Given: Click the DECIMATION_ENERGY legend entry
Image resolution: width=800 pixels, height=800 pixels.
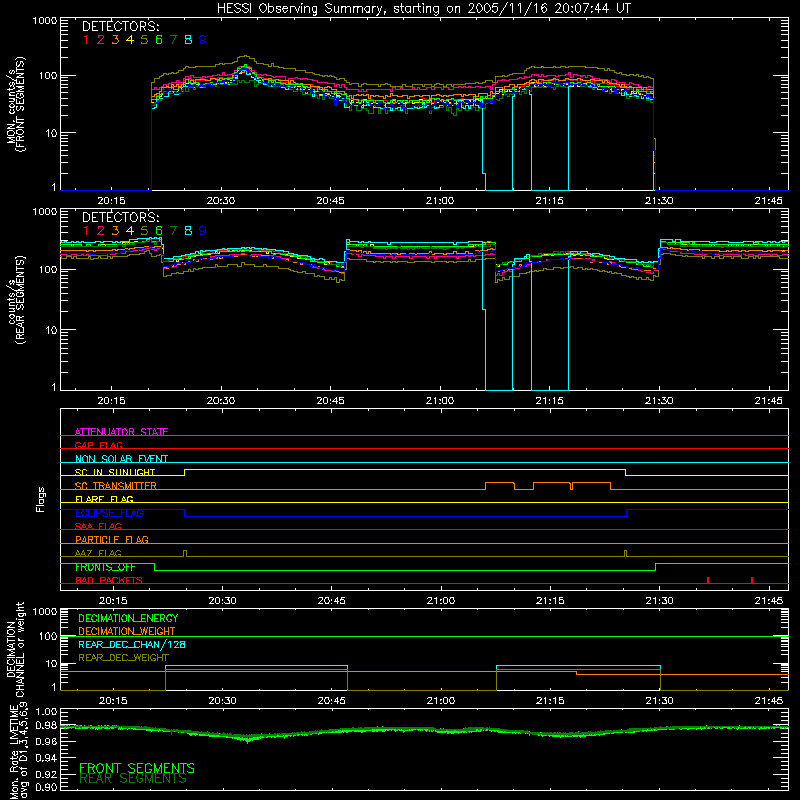Looking at the screenshot, I should click(128, 618).
